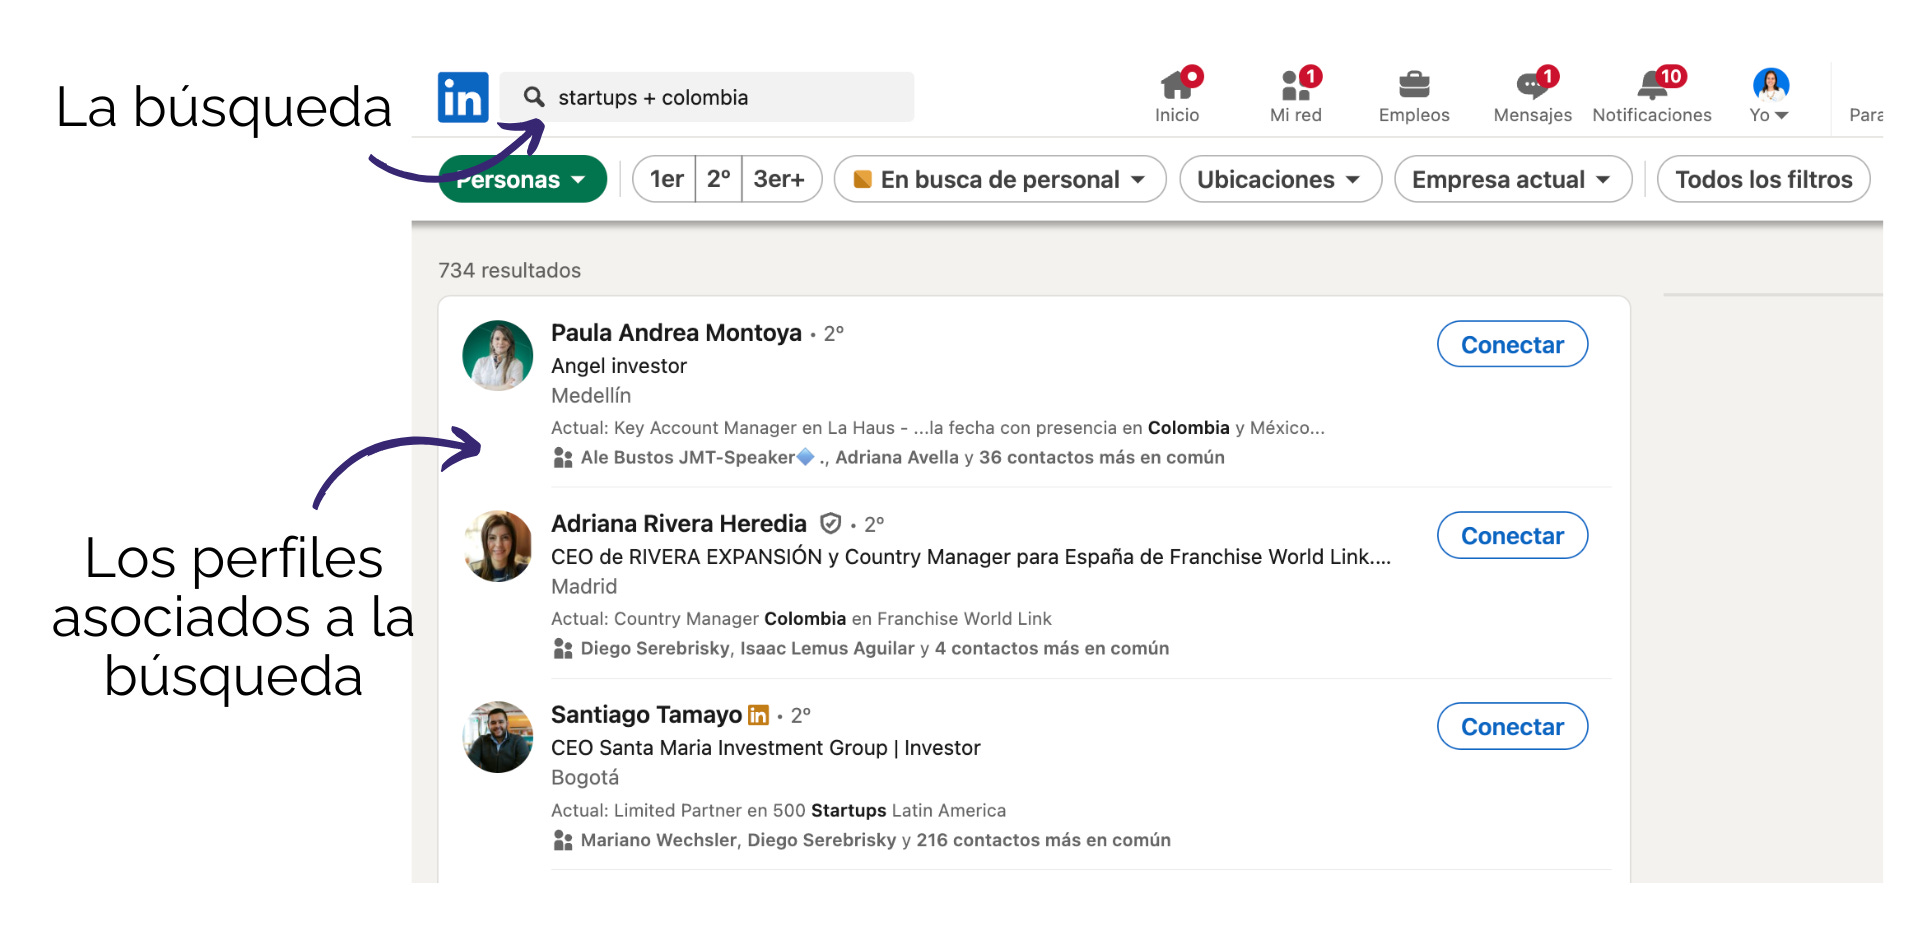Click Santiago Tamayo's LinkedIn premium badge
1919x932 pixels.
pyautogui.click(x=759, y=715)
